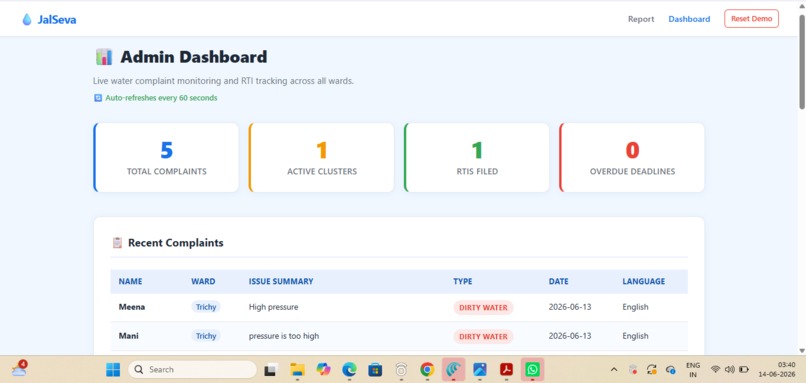Viewport: 806px width, 383px height.
Task: Click the auto-refresh icon
Action: click(x=98, y=98)
